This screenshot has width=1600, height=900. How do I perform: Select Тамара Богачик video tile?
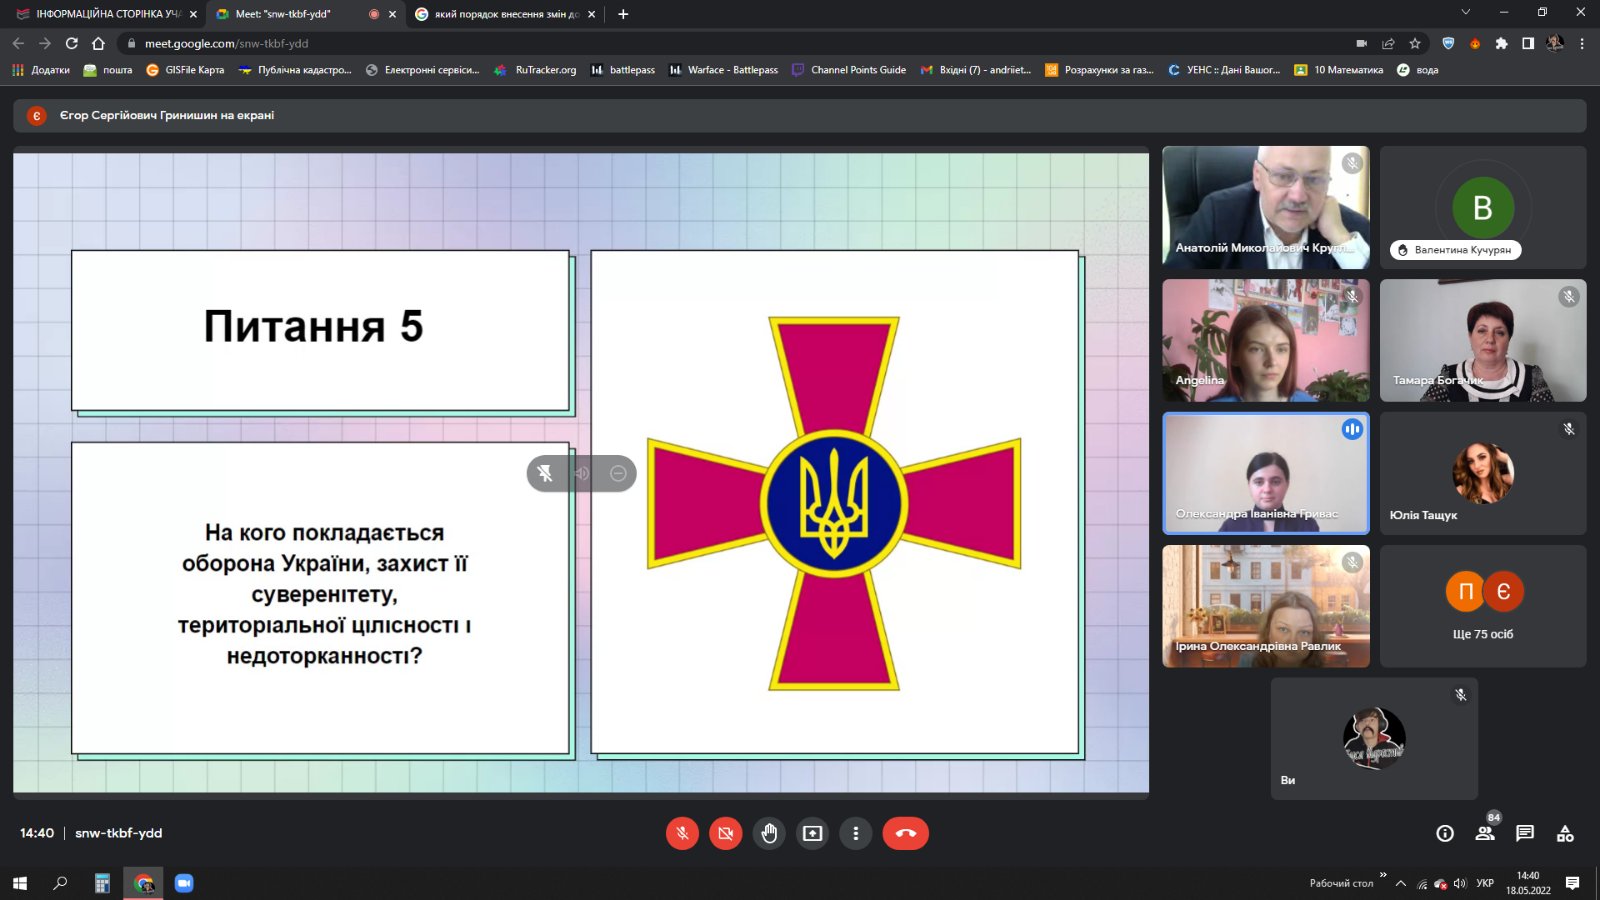[x=1483, y=340]
